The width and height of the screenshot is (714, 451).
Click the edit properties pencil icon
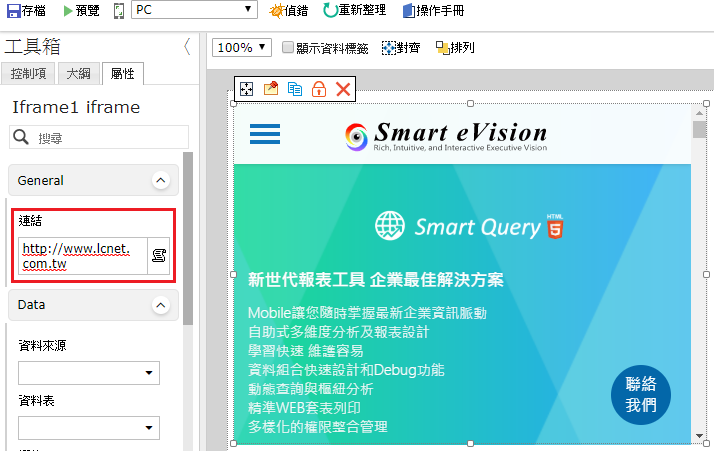[x=271, y=88]
